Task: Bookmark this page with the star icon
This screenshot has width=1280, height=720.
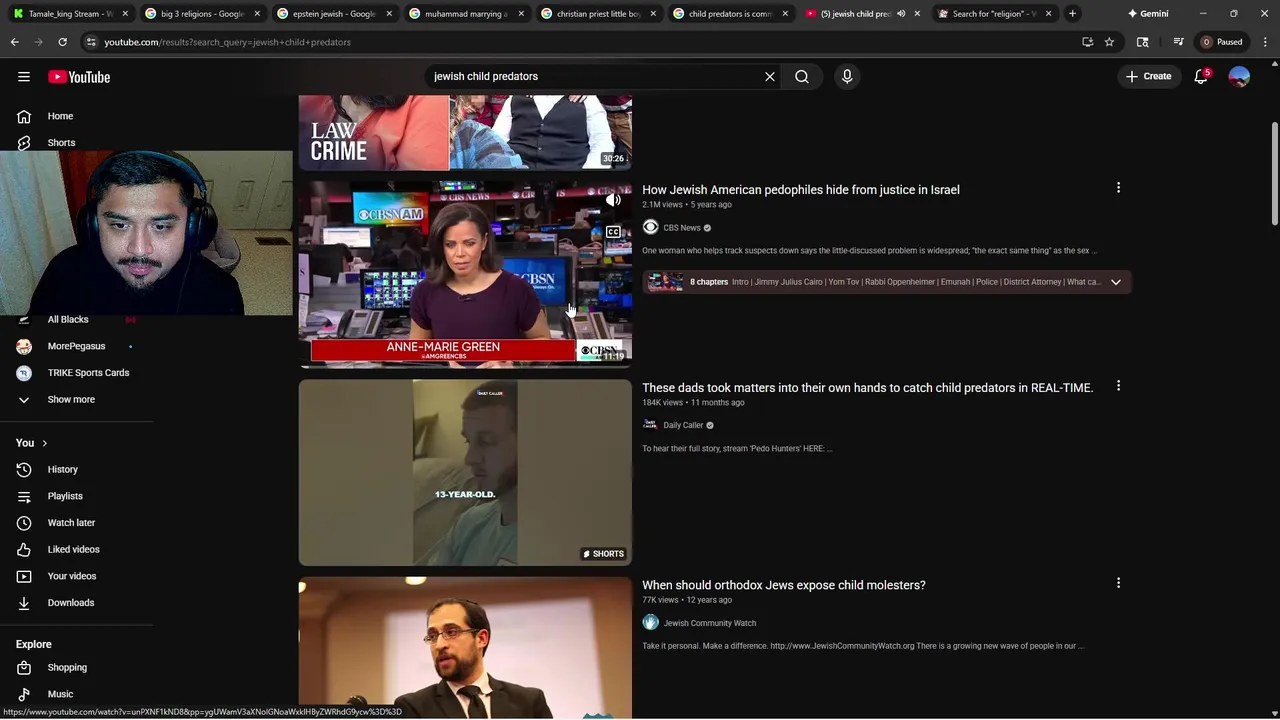Action: pos(1109,42)
